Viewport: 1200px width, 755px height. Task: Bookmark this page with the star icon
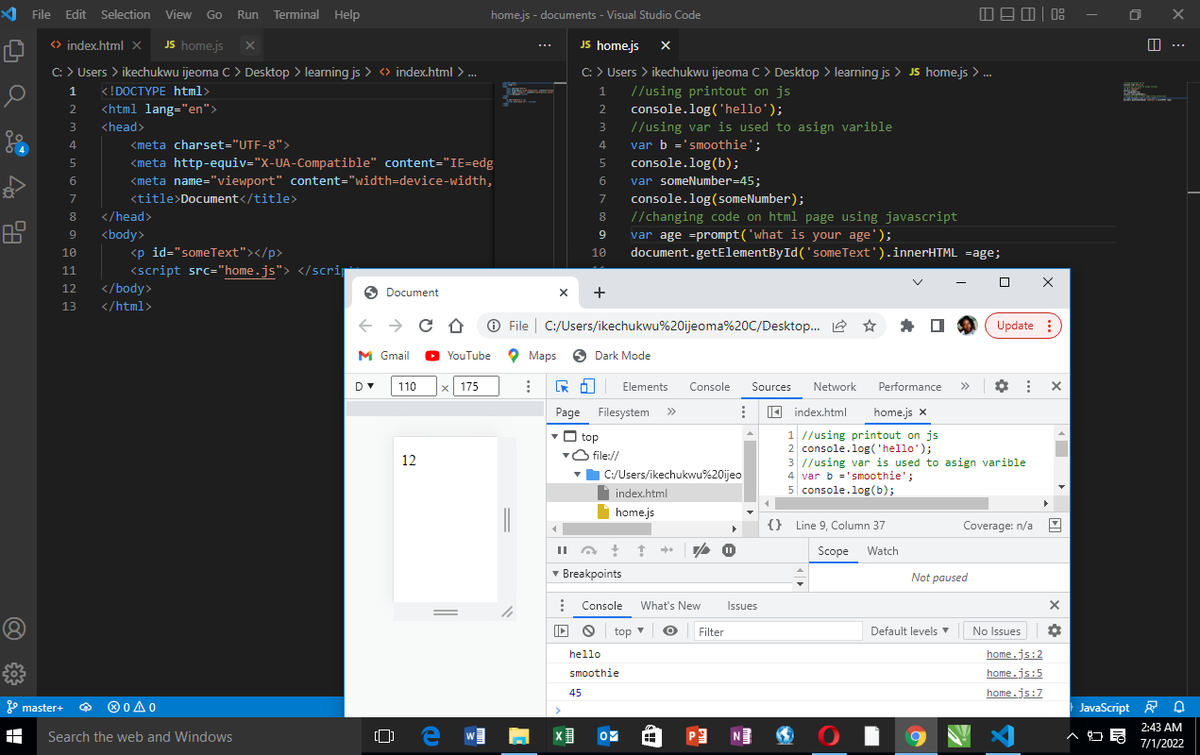pos(869,326)
